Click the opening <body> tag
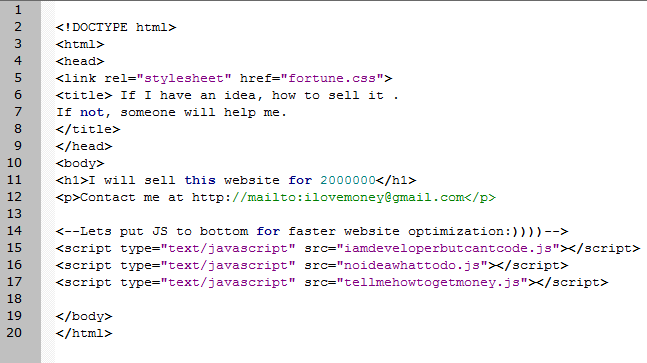The image size is (647, 363). (x=80, y=163)
